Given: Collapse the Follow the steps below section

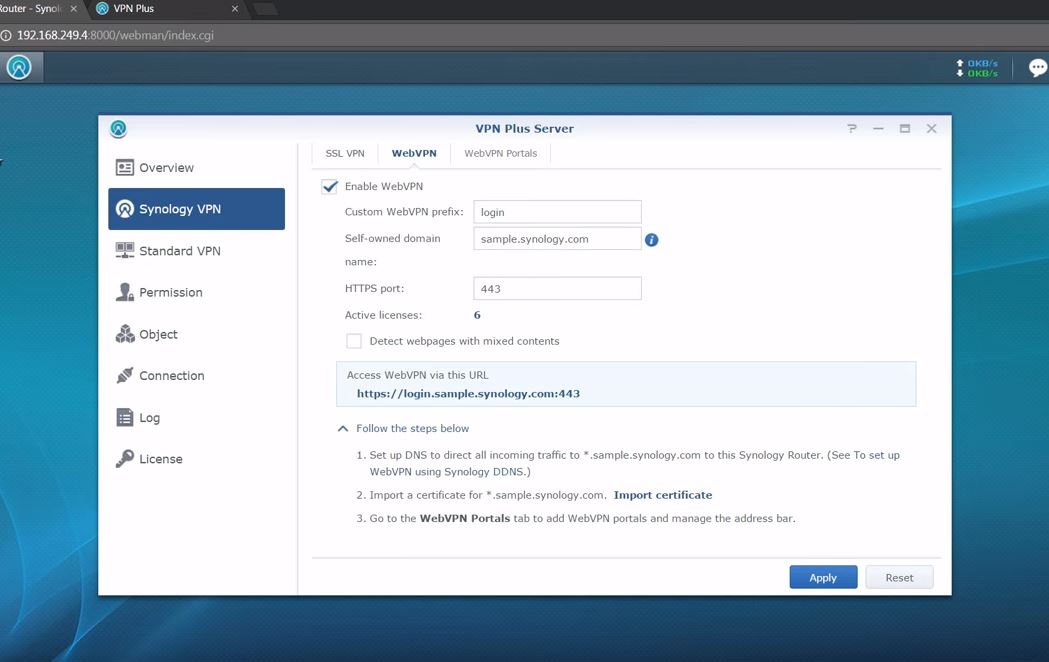Looking at the screenshot, I should (x=343, y=429).
